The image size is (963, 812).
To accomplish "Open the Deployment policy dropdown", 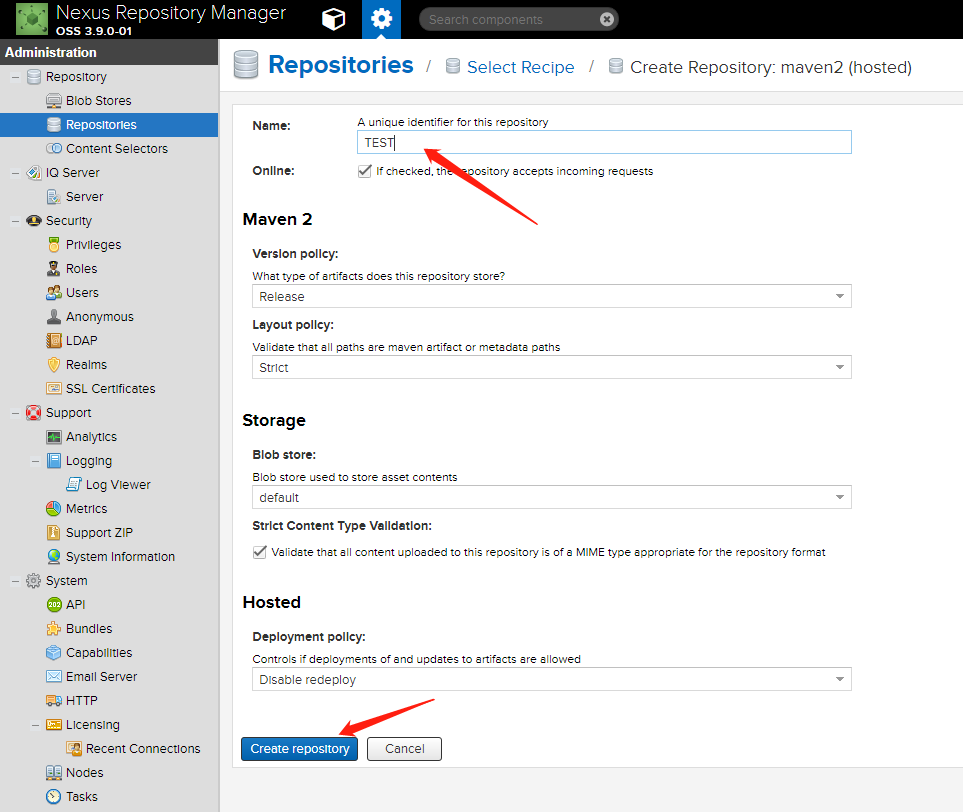I will click(x=552, y=679).
